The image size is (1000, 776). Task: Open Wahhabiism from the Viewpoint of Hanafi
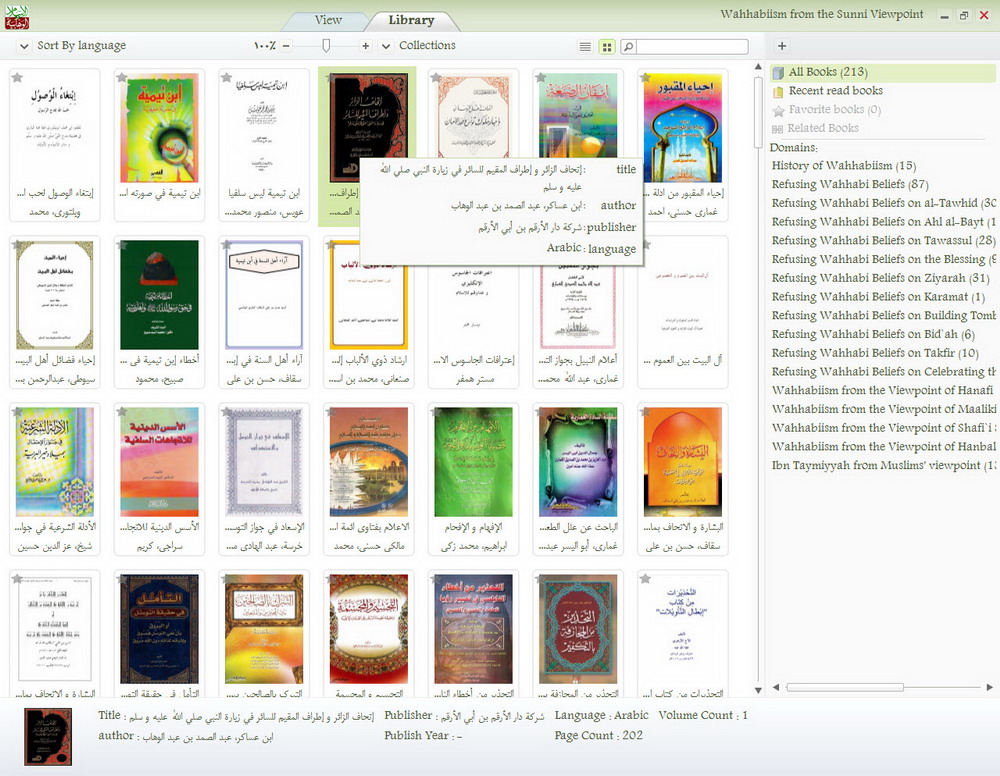pyautogui.click(x=883, y=391)
